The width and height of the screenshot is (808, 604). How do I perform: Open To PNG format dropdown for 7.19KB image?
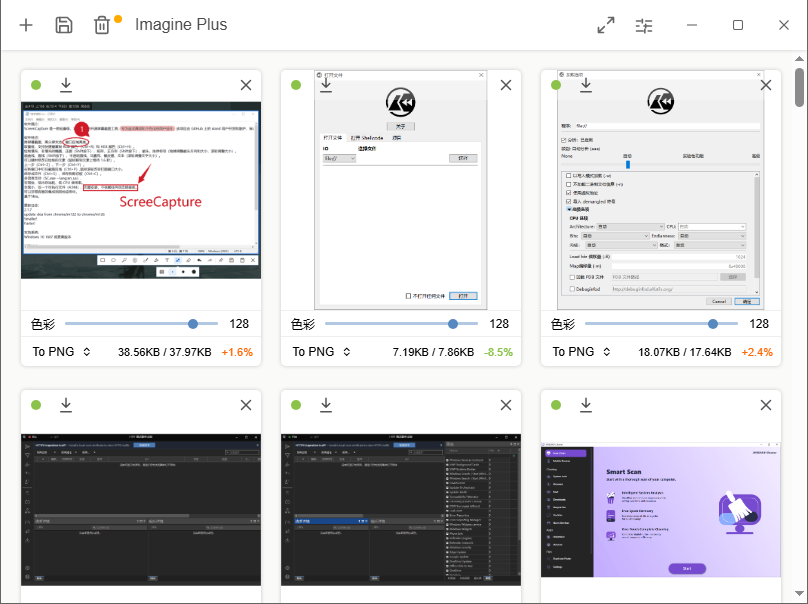point(322,352)
